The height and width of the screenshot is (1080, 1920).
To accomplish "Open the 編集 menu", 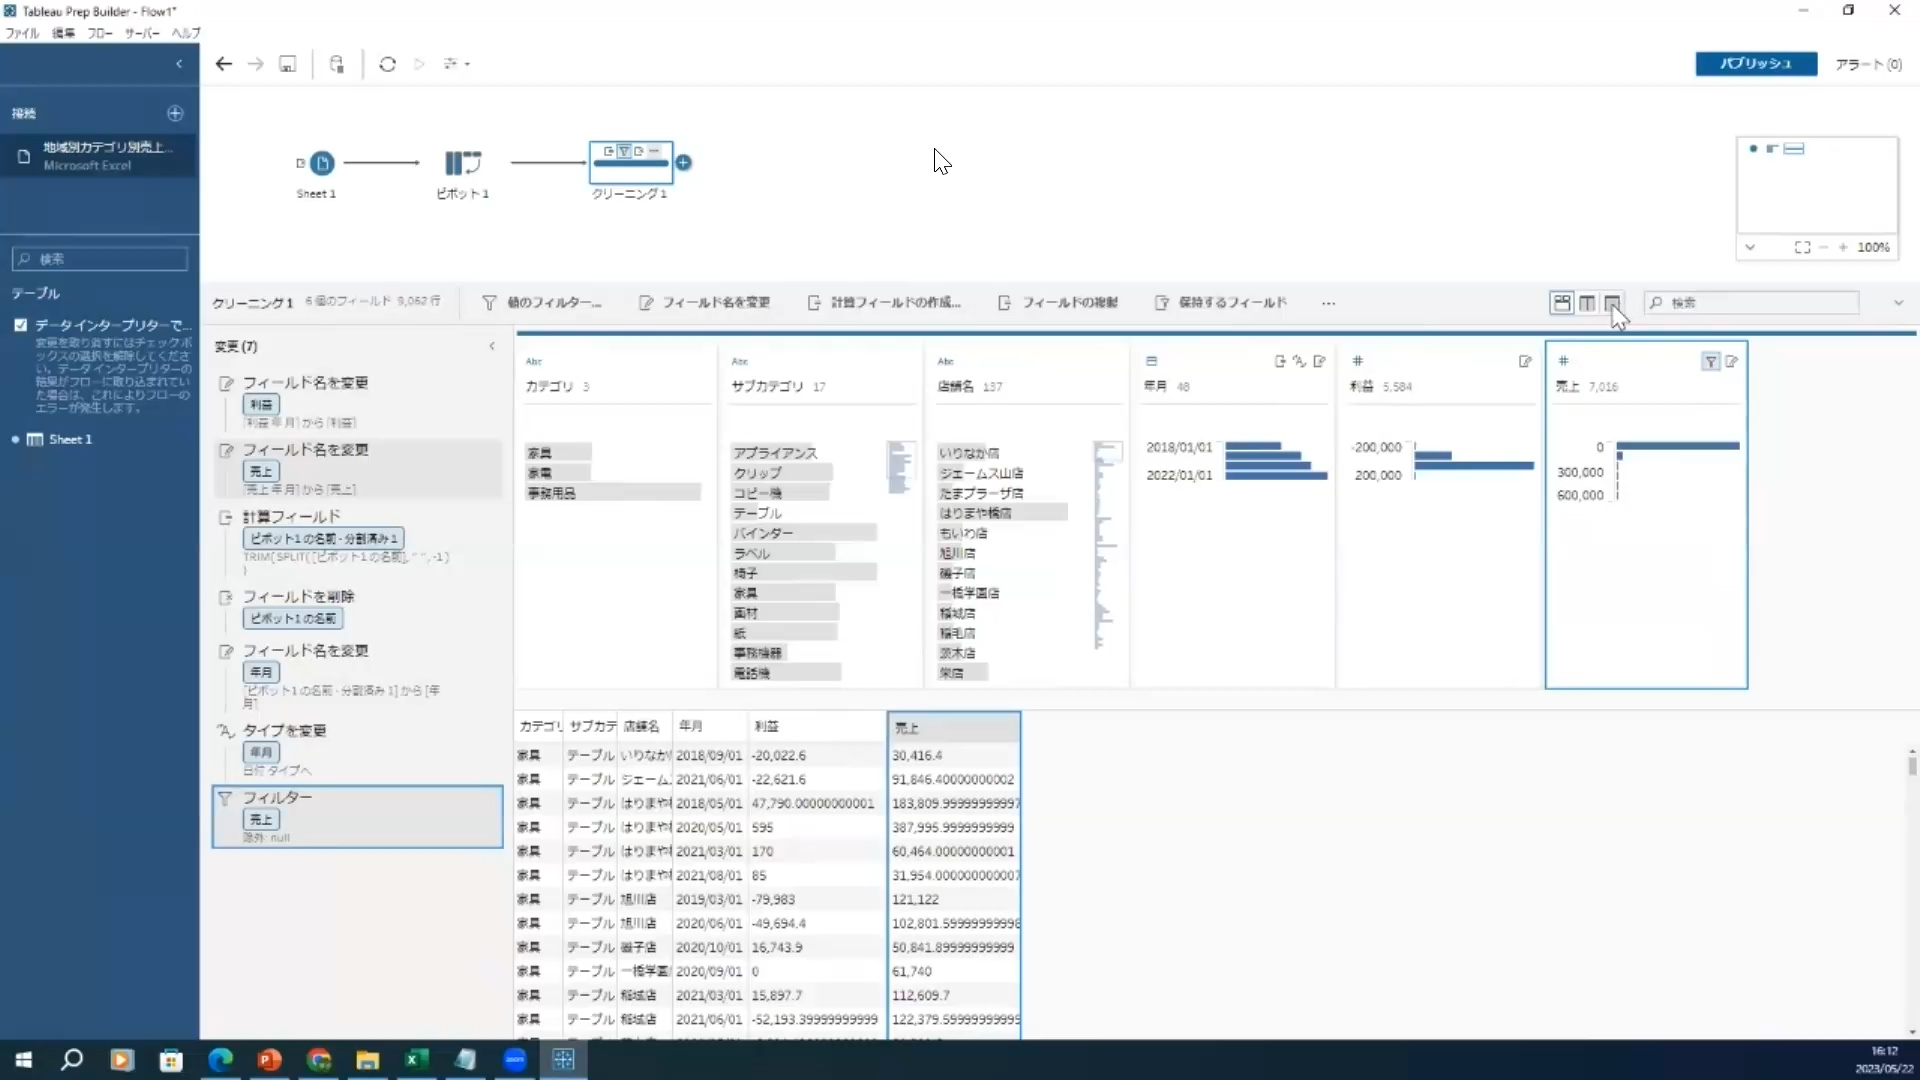I will pos(63,33).
